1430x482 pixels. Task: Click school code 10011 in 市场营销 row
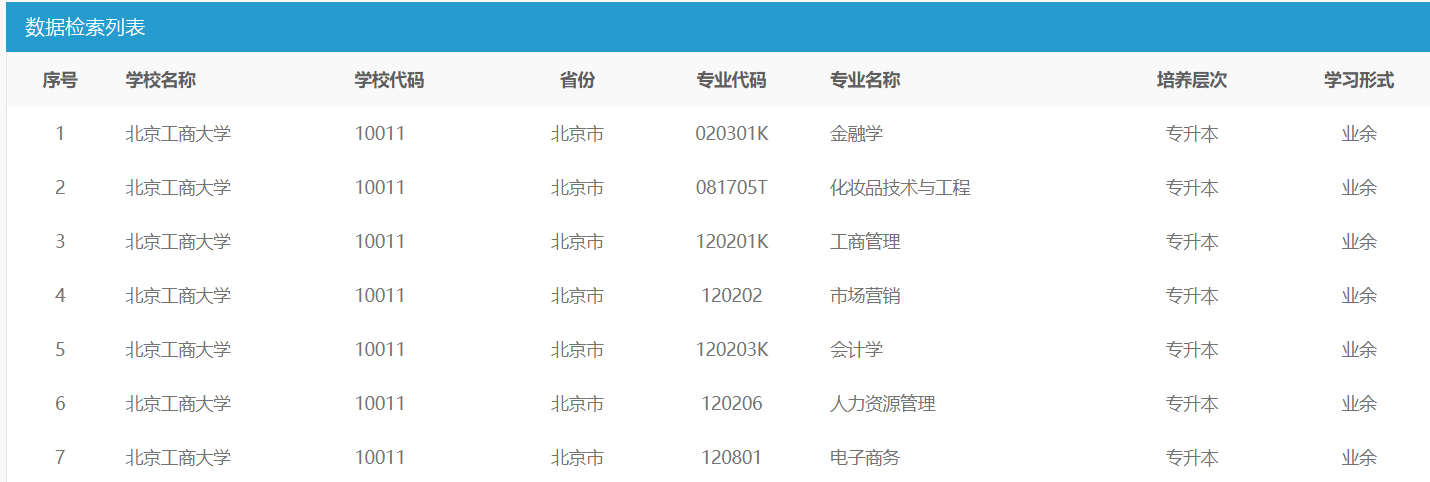click(x=380, y=295)
